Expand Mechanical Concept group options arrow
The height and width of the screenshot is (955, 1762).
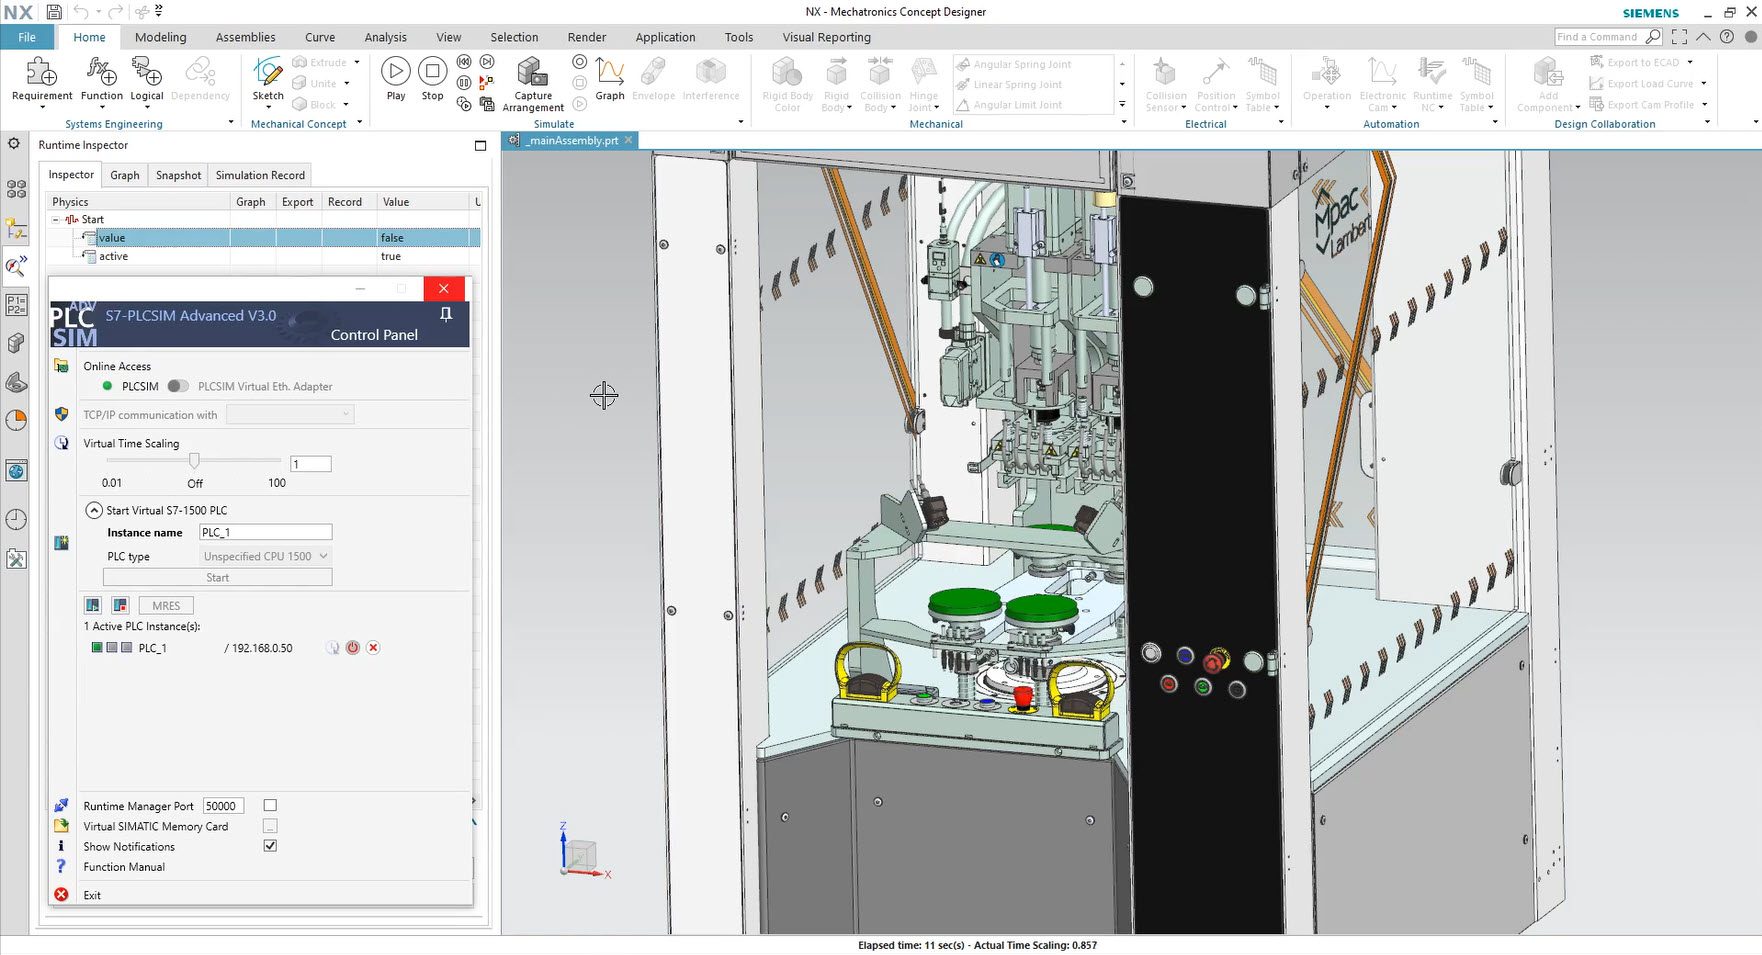(x=359, y=123)
